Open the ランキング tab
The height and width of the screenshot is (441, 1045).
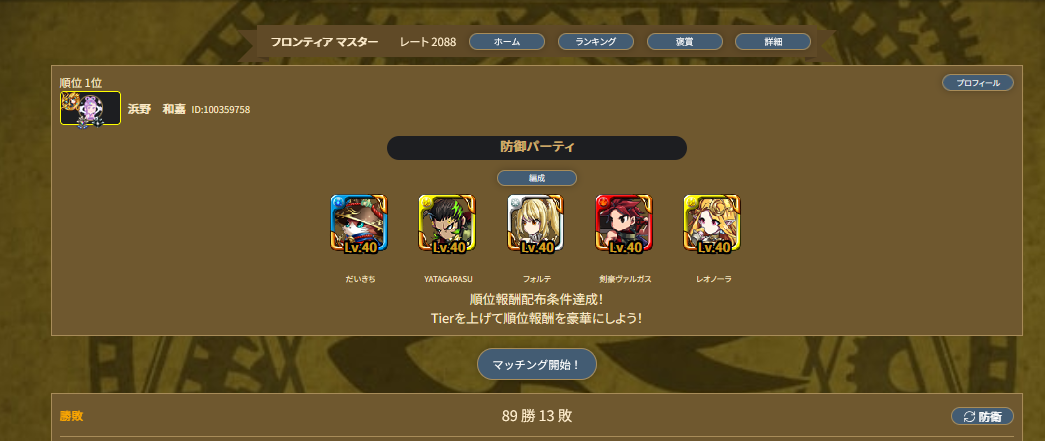point(596,42)
